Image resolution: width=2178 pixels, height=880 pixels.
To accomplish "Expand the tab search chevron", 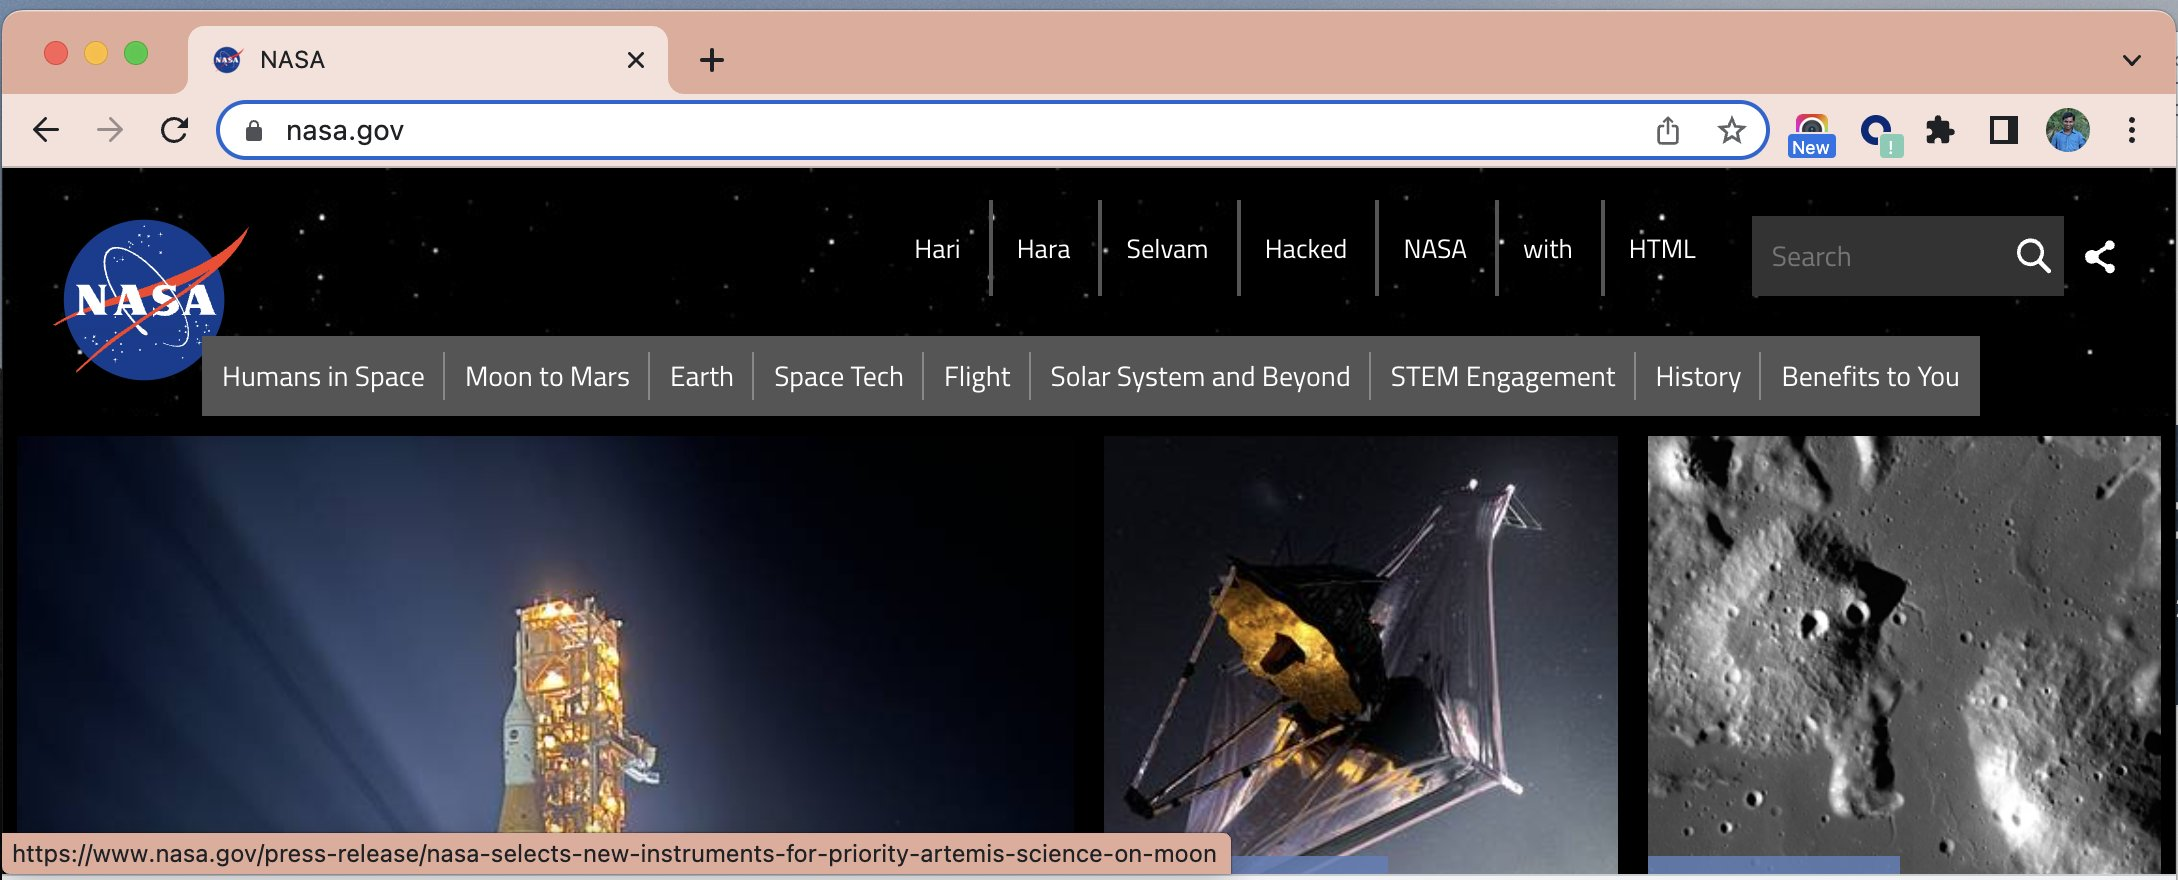I will (x=2132, y=60).
